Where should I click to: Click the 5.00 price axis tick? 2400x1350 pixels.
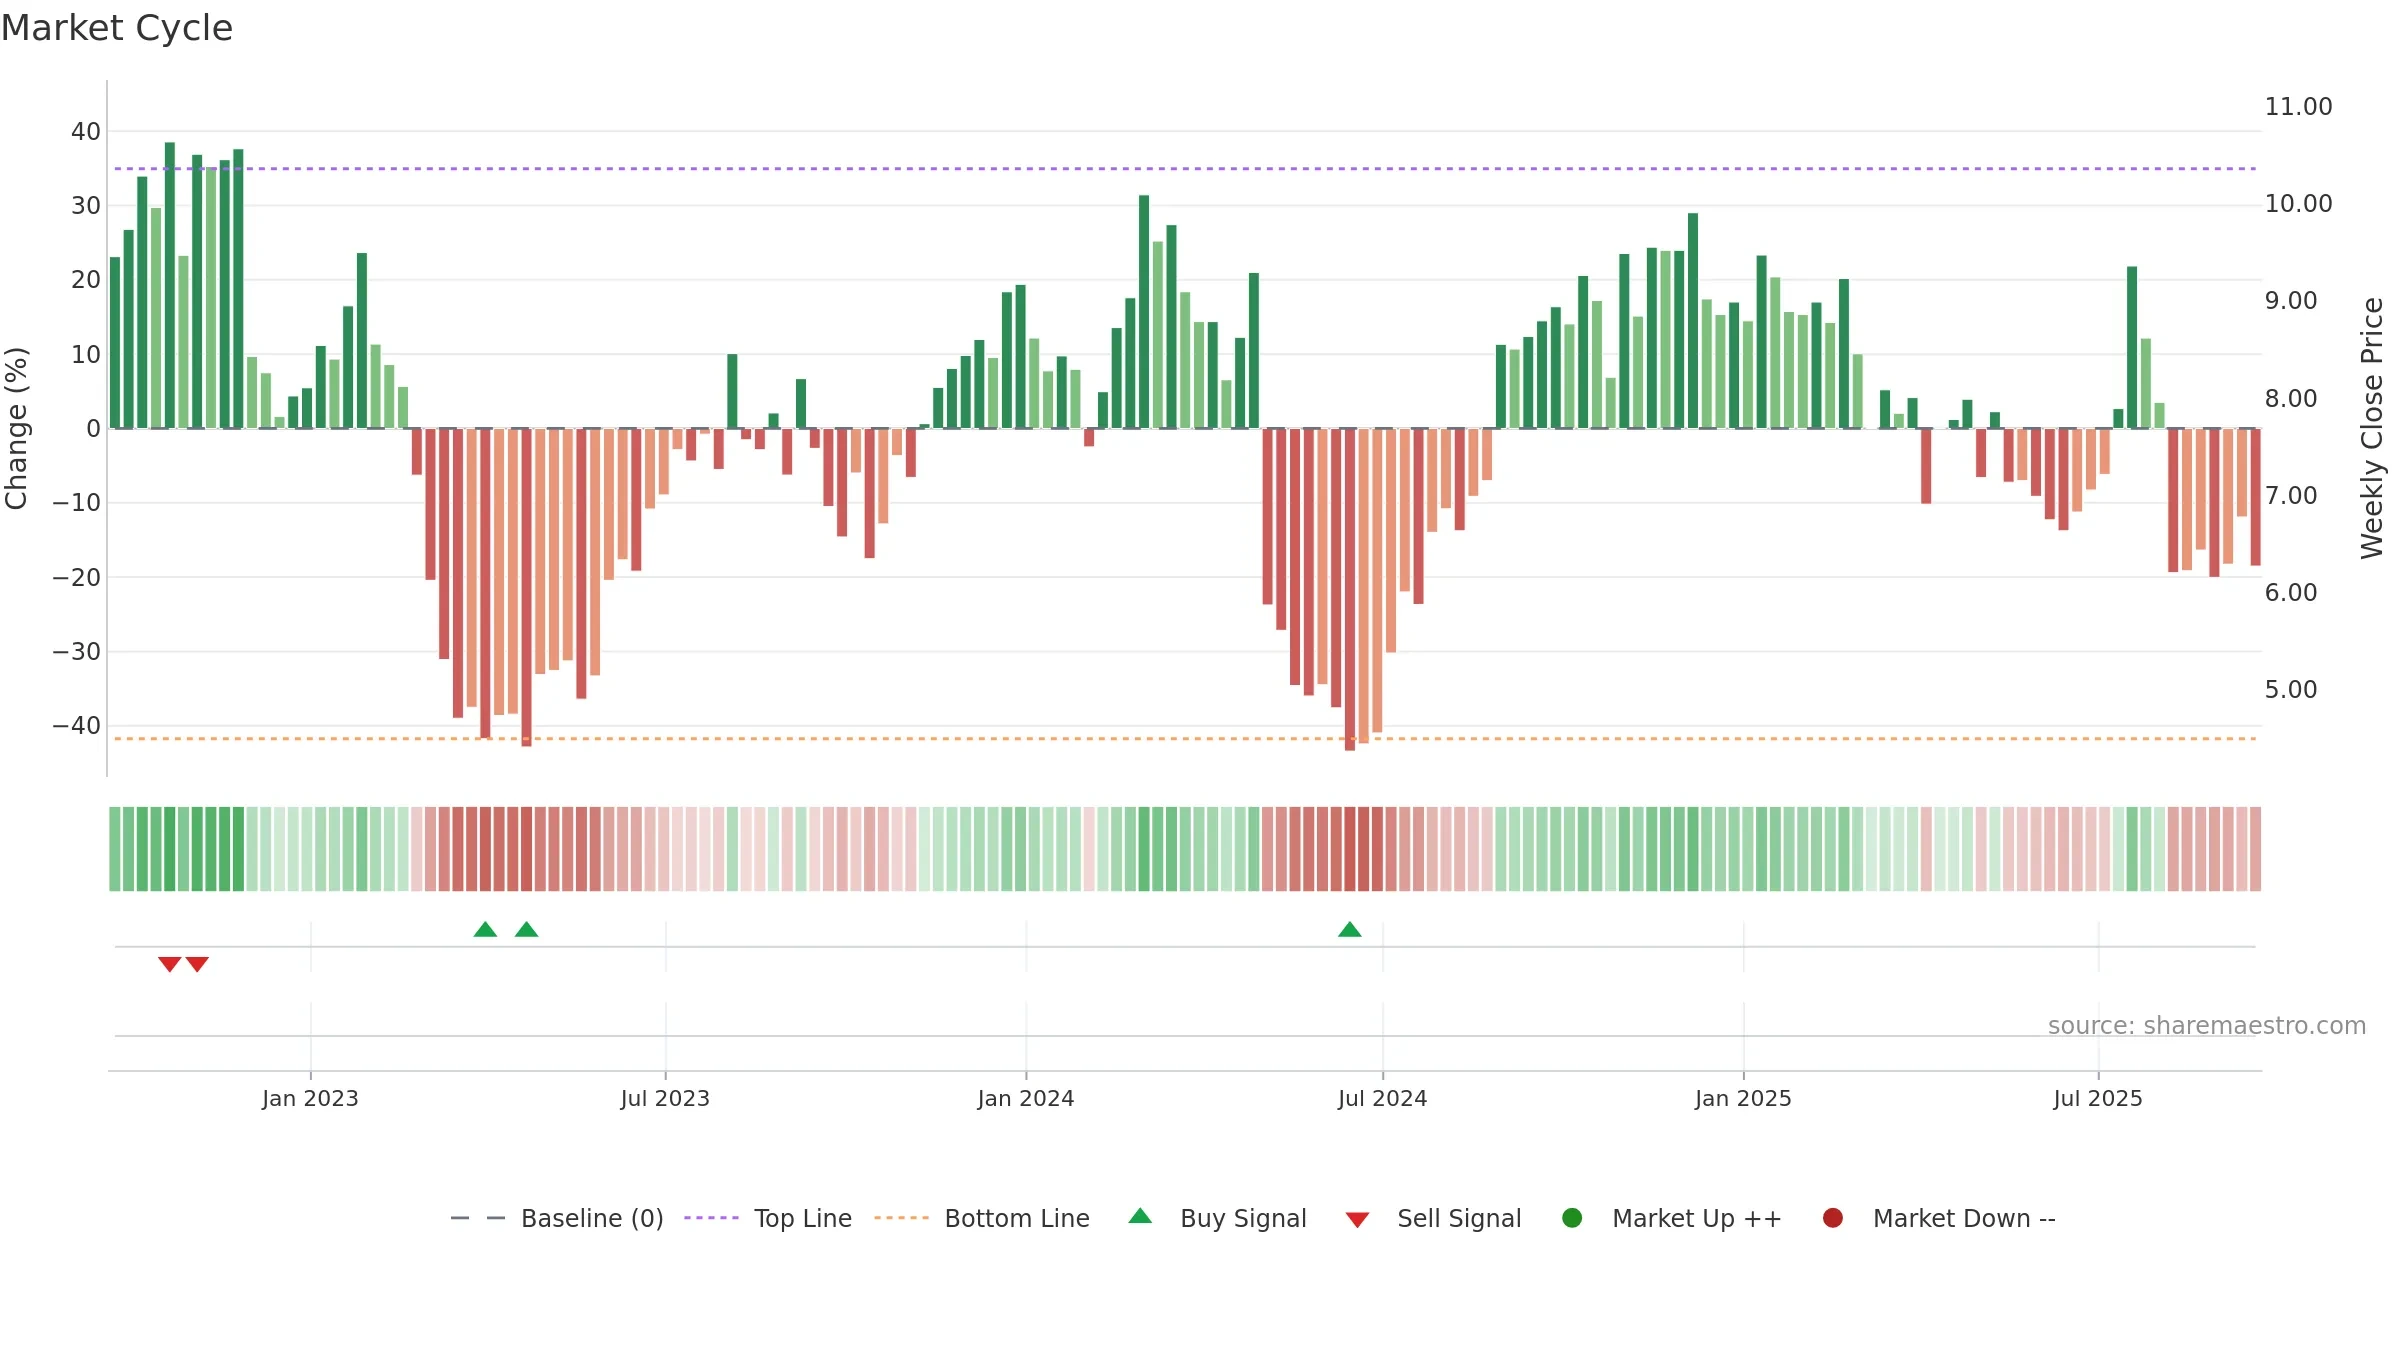[2291, 690]
